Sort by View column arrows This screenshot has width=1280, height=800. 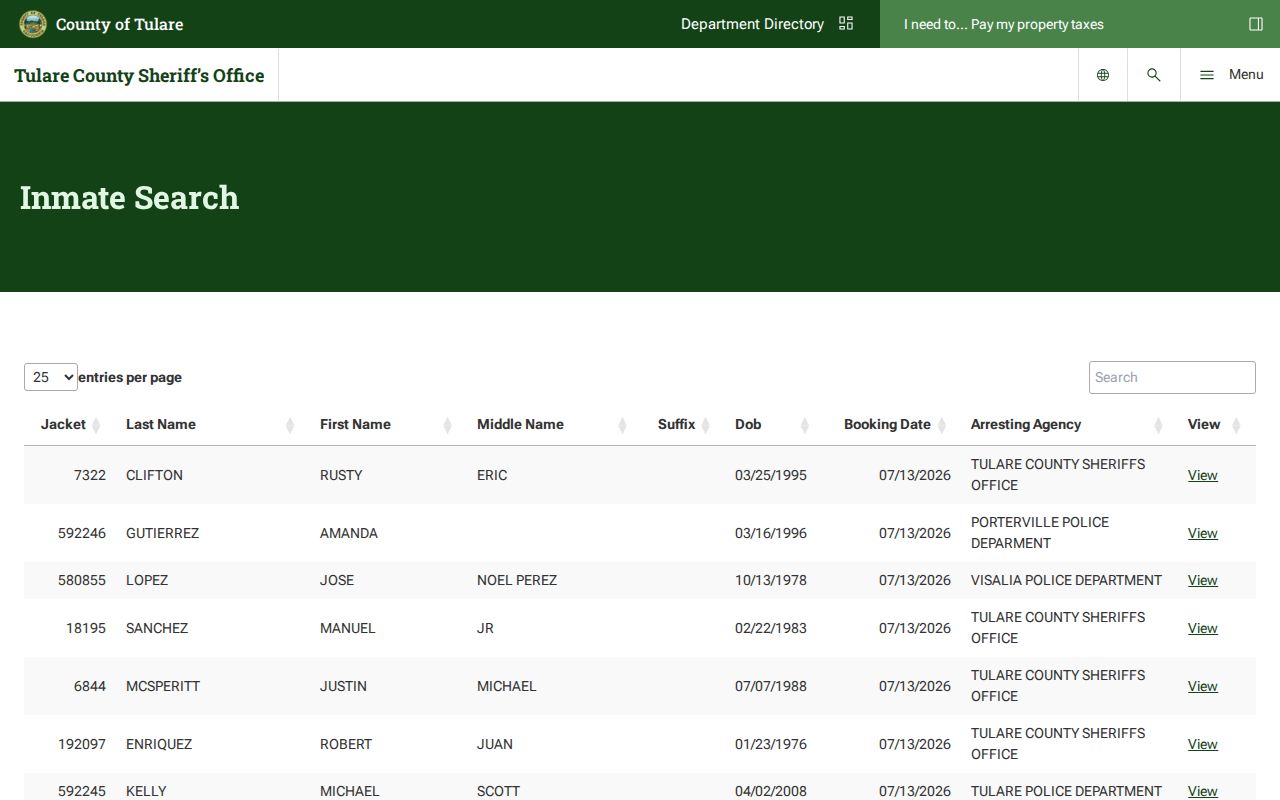tap(1236, 425)
